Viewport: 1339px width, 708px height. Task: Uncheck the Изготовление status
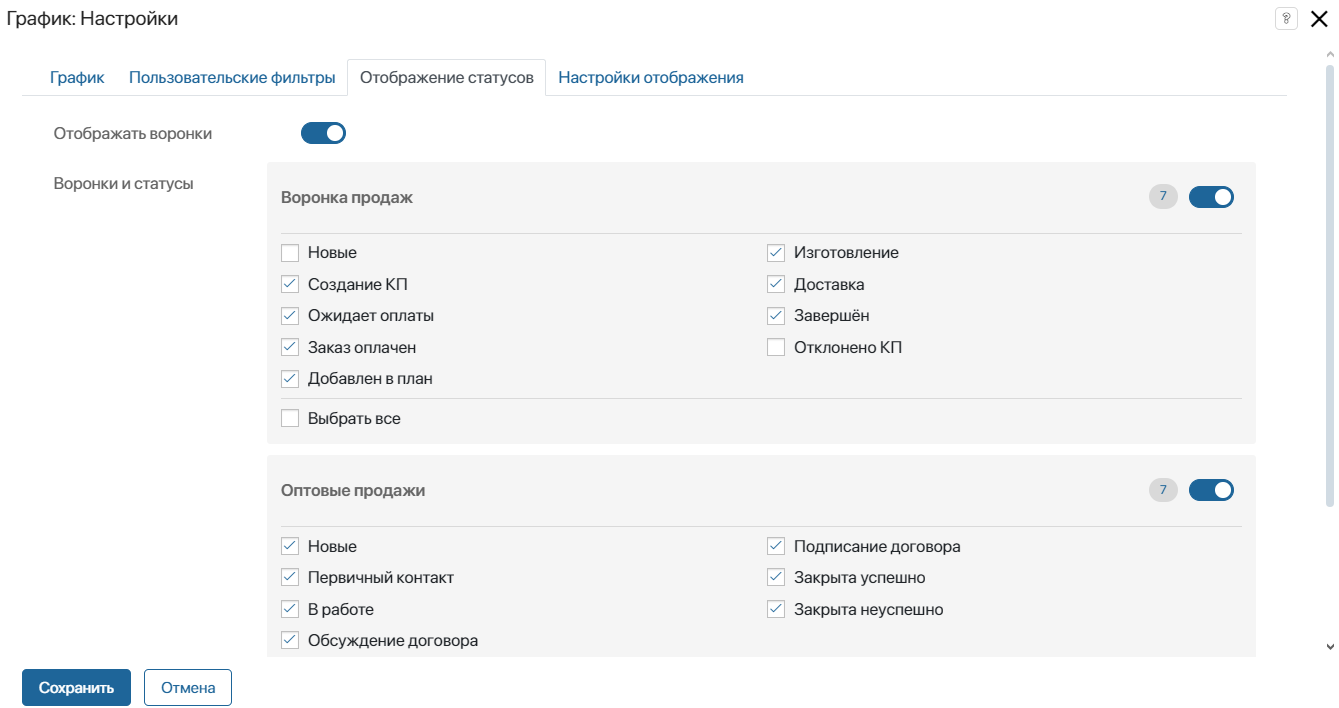coord(776,253)
